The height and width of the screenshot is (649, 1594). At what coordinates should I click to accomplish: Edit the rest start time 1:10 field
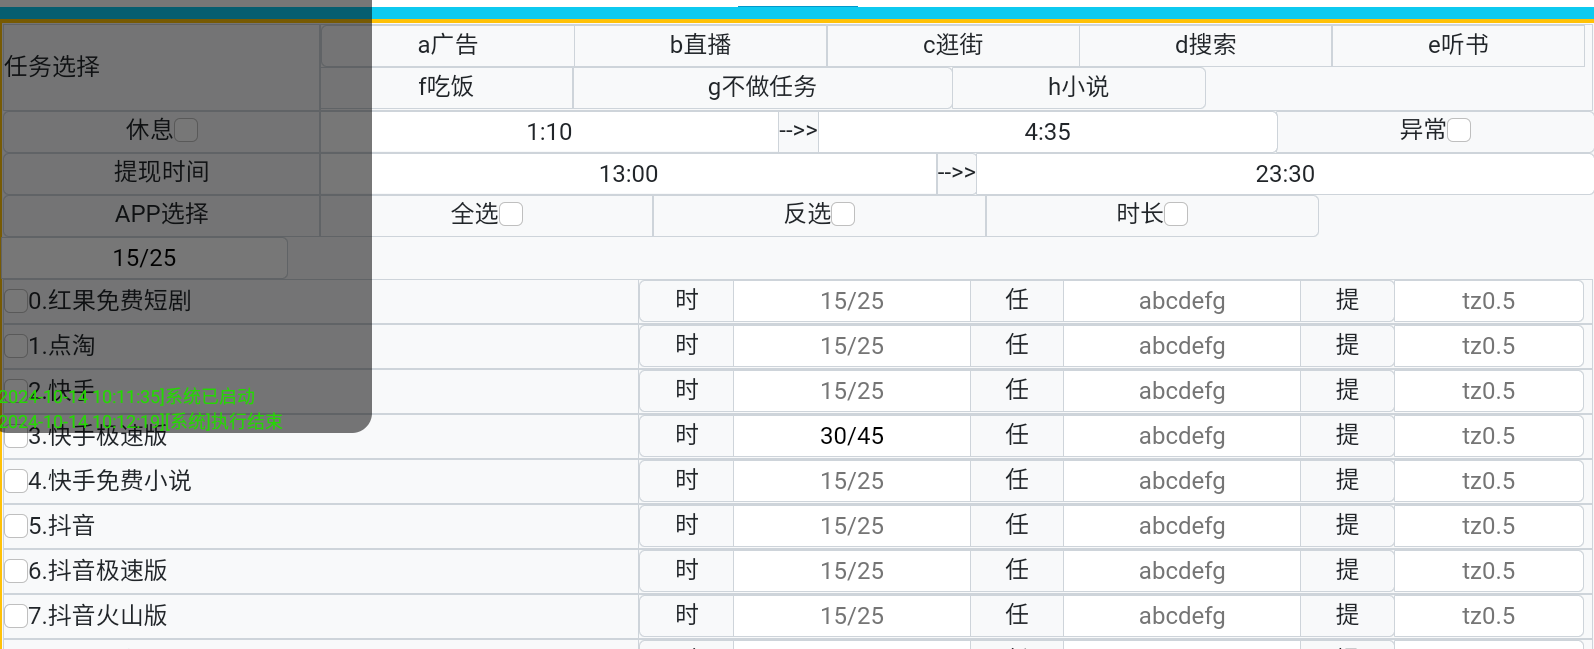[x=550, y=132]
